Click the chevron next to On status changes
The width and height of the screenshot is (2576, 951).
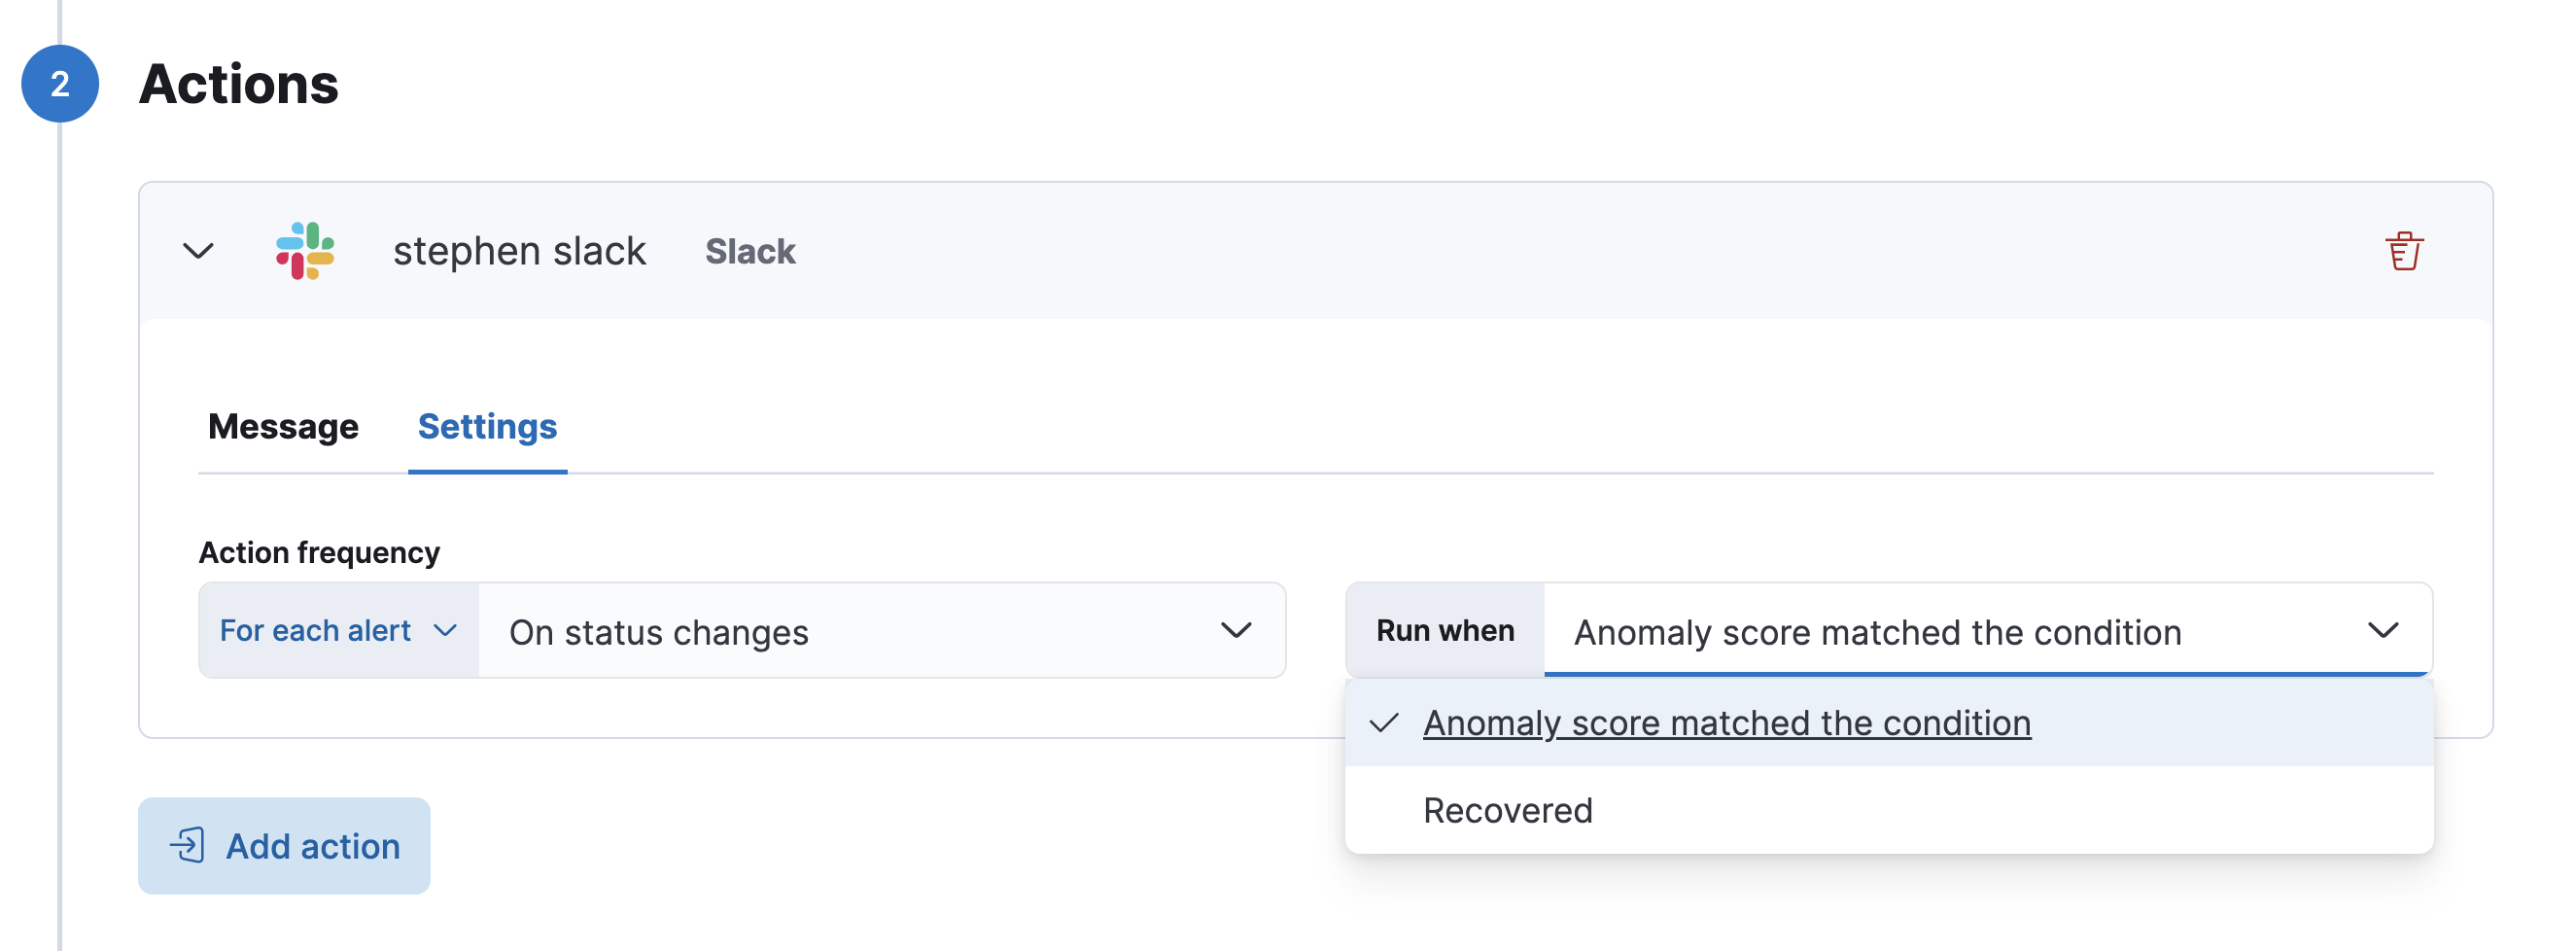[x=1236, y=631]
